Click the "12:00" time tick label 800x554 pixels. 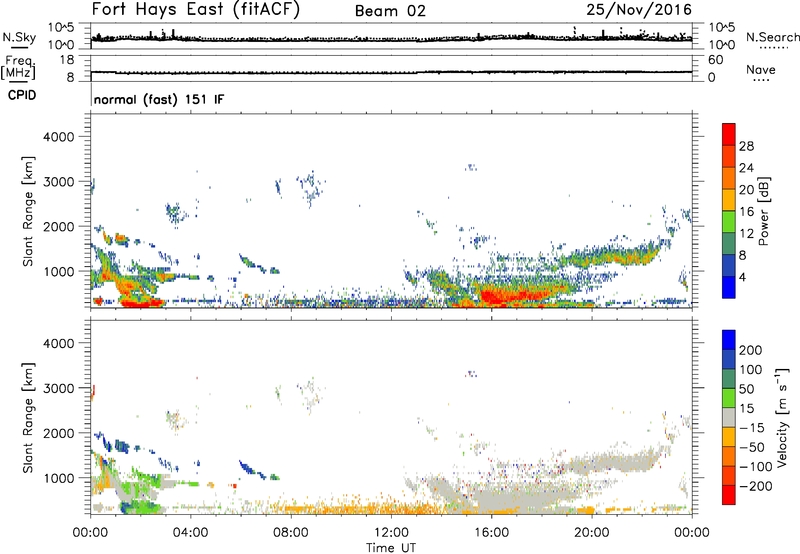(x=391, y=533)
